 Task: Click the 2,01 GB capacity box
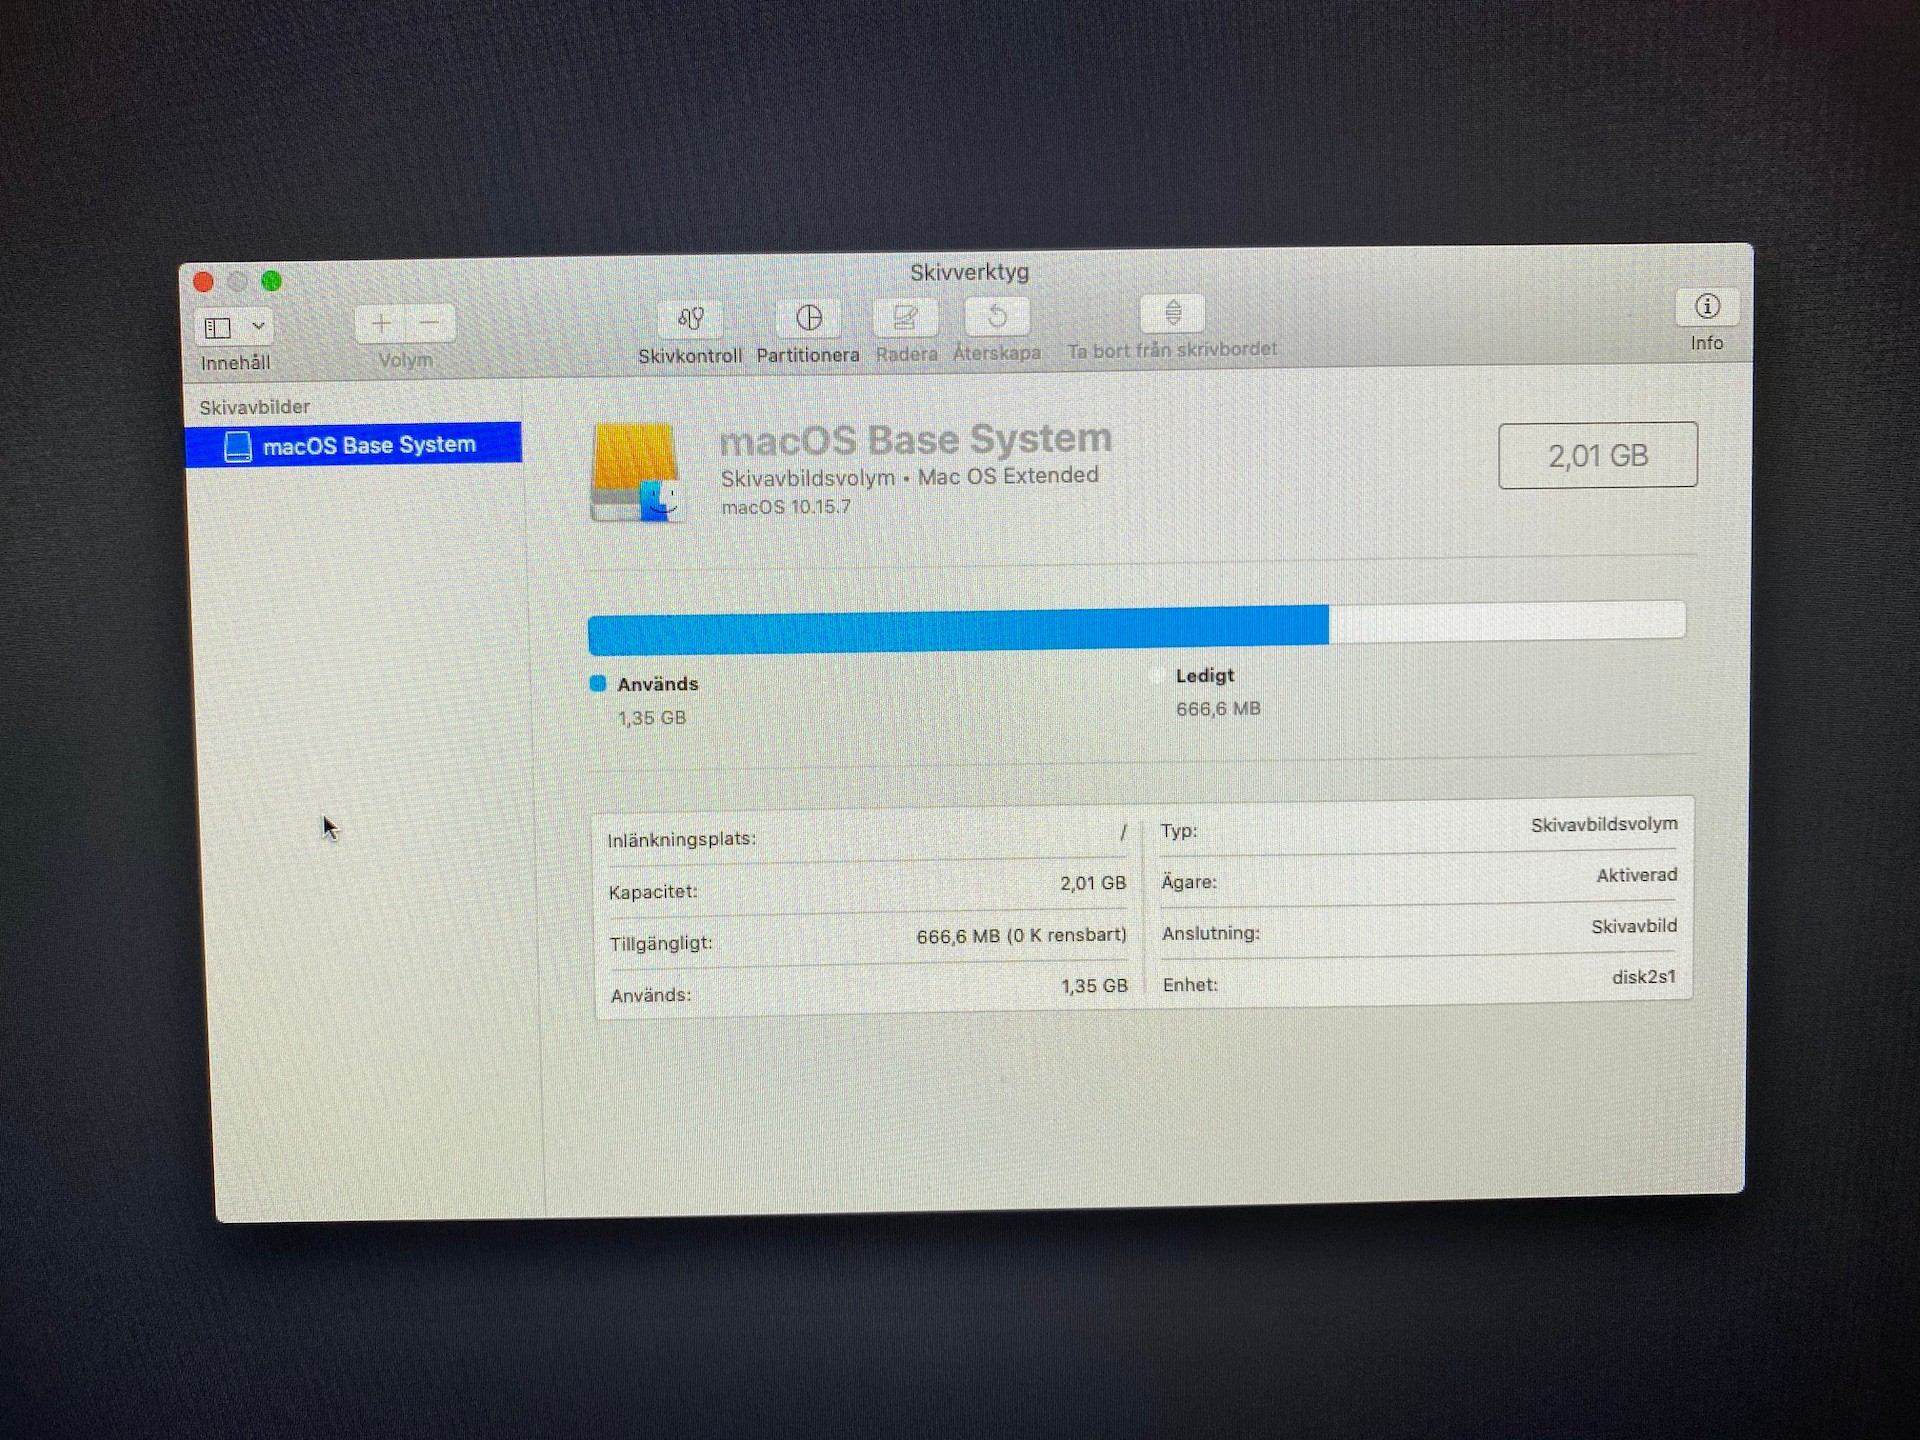[1597, 456]
